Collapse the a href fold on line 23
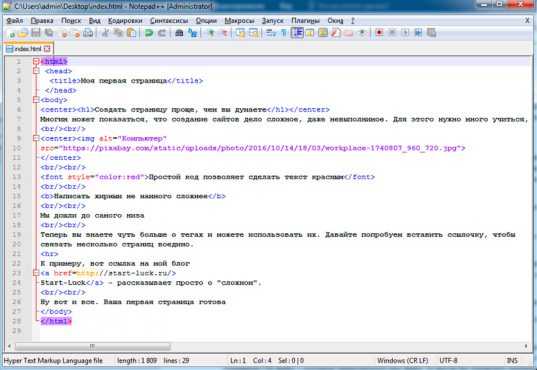537x370 pixels. pyautogui.click(x=36, y=273)
